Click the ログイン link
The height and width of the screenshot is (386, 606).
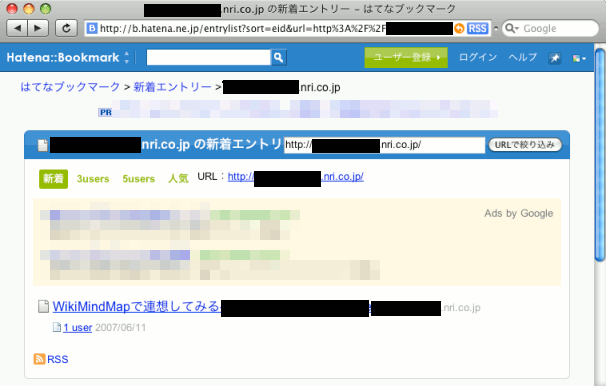point(478,57)
